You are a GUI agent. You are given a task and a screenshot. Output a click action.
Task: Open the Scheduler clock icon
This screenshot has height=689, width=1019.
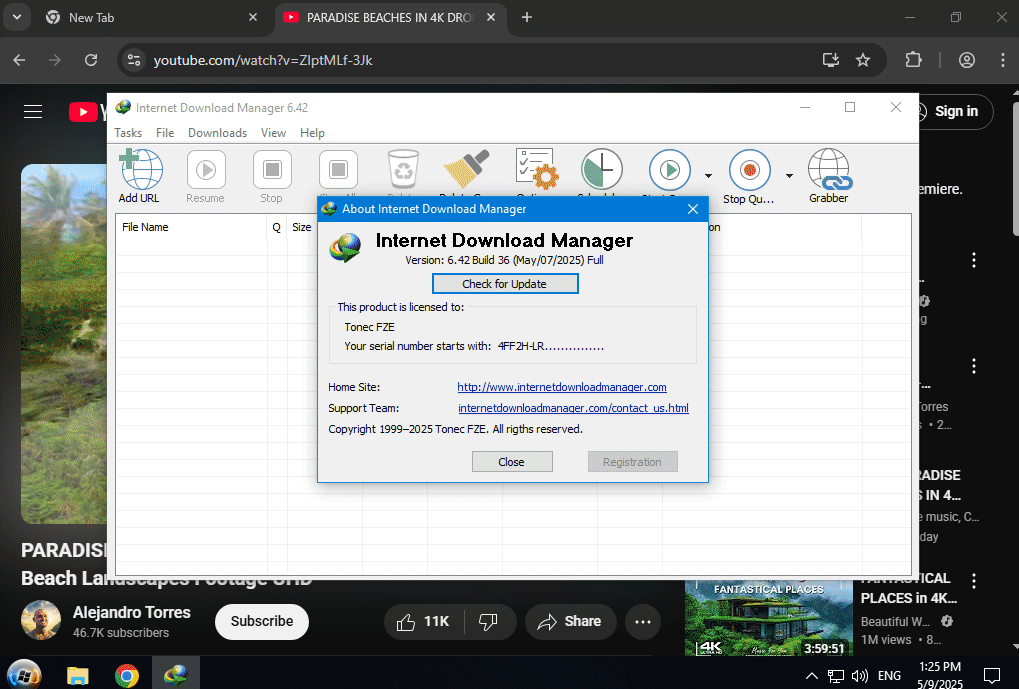(601, 170)
